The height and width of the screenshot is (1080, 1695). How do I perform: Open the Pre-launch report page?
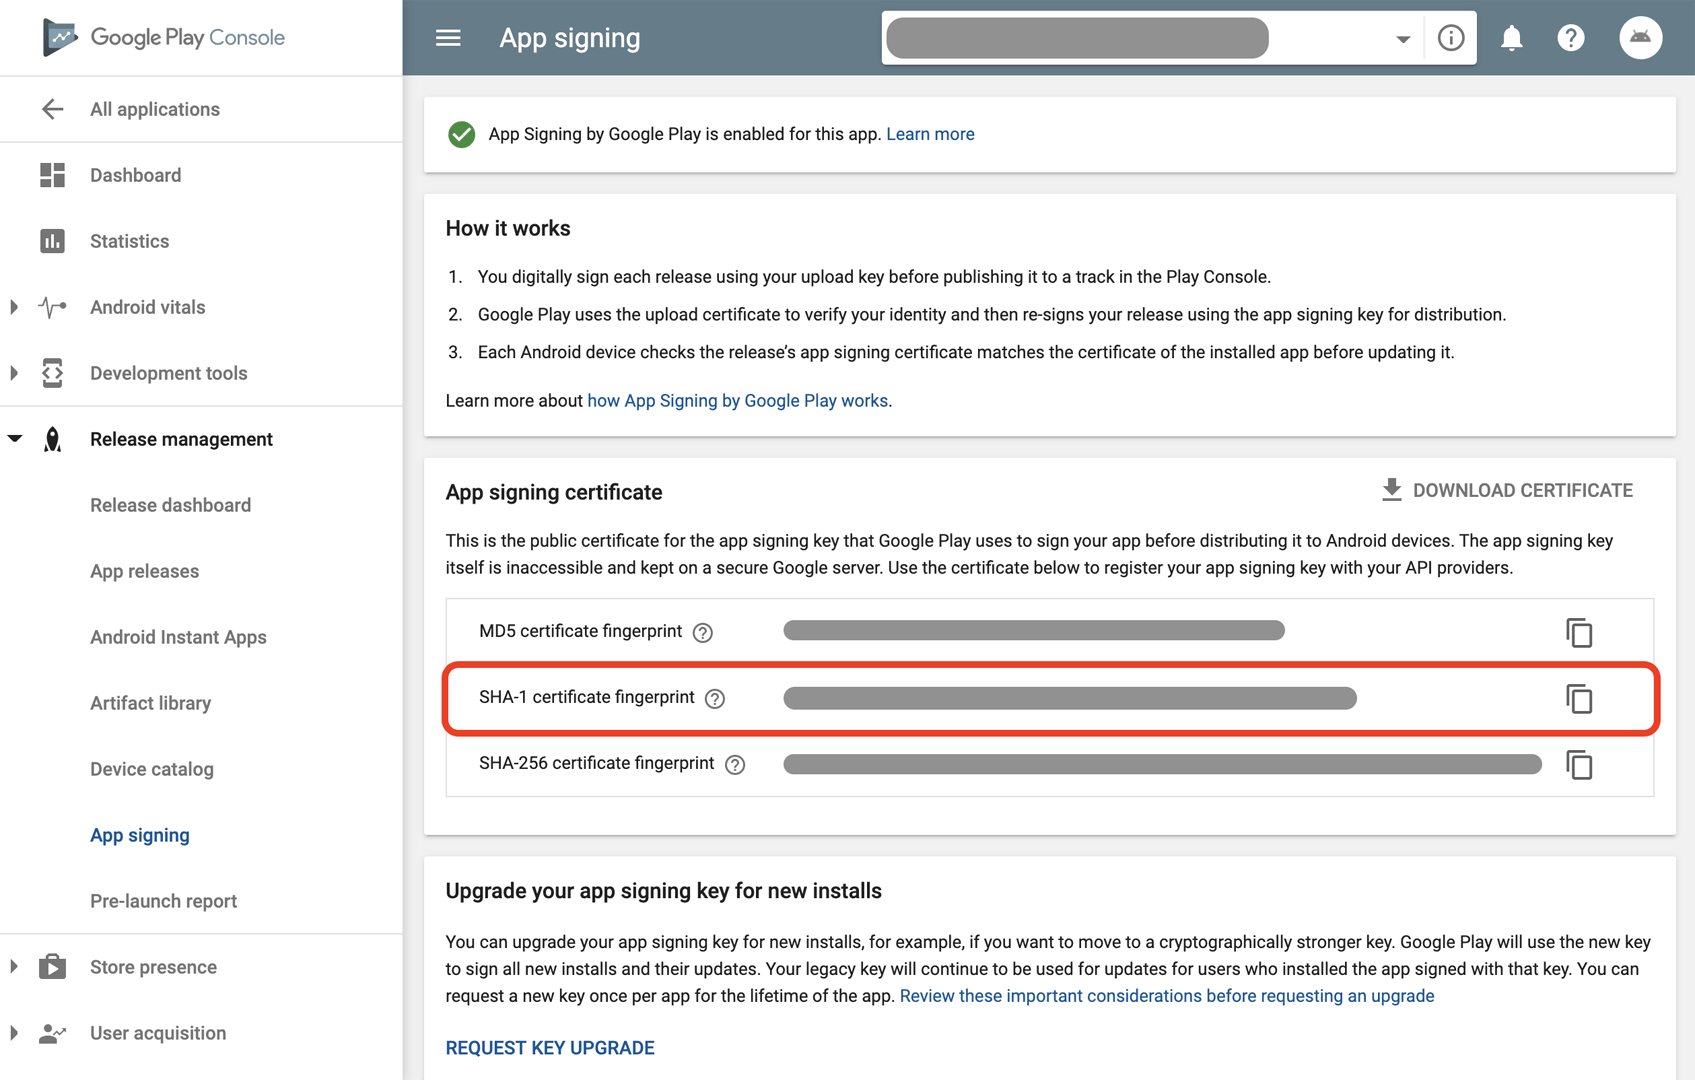click(164, 901)
